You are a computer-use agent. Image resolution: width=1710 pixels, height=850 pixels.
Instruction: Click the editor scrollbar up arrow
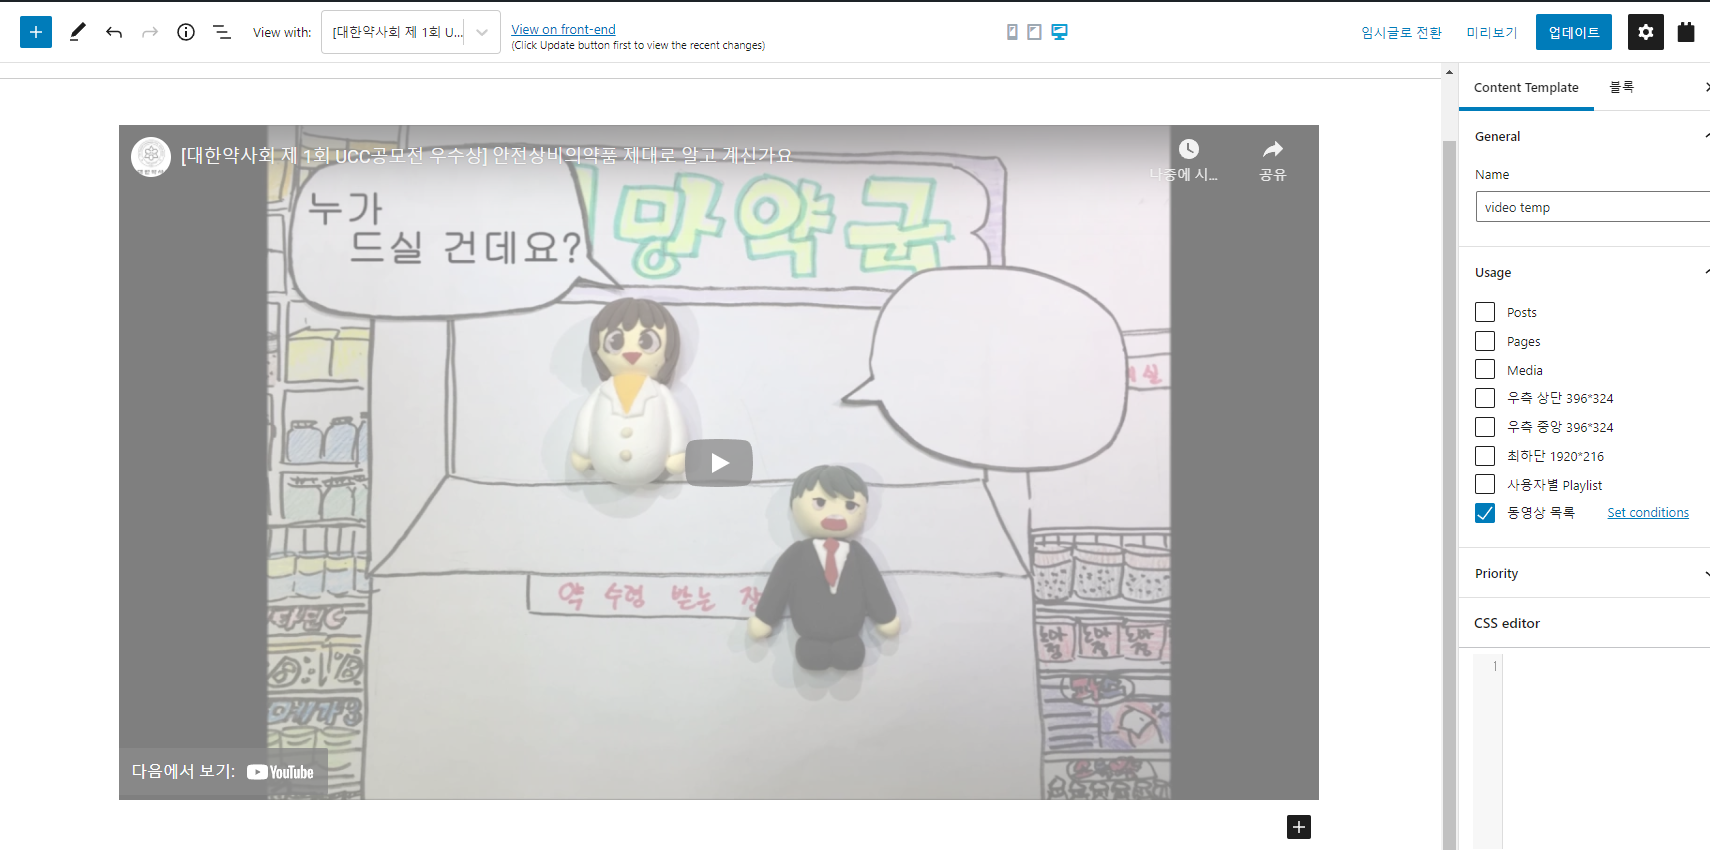[x=1449, y=72]
